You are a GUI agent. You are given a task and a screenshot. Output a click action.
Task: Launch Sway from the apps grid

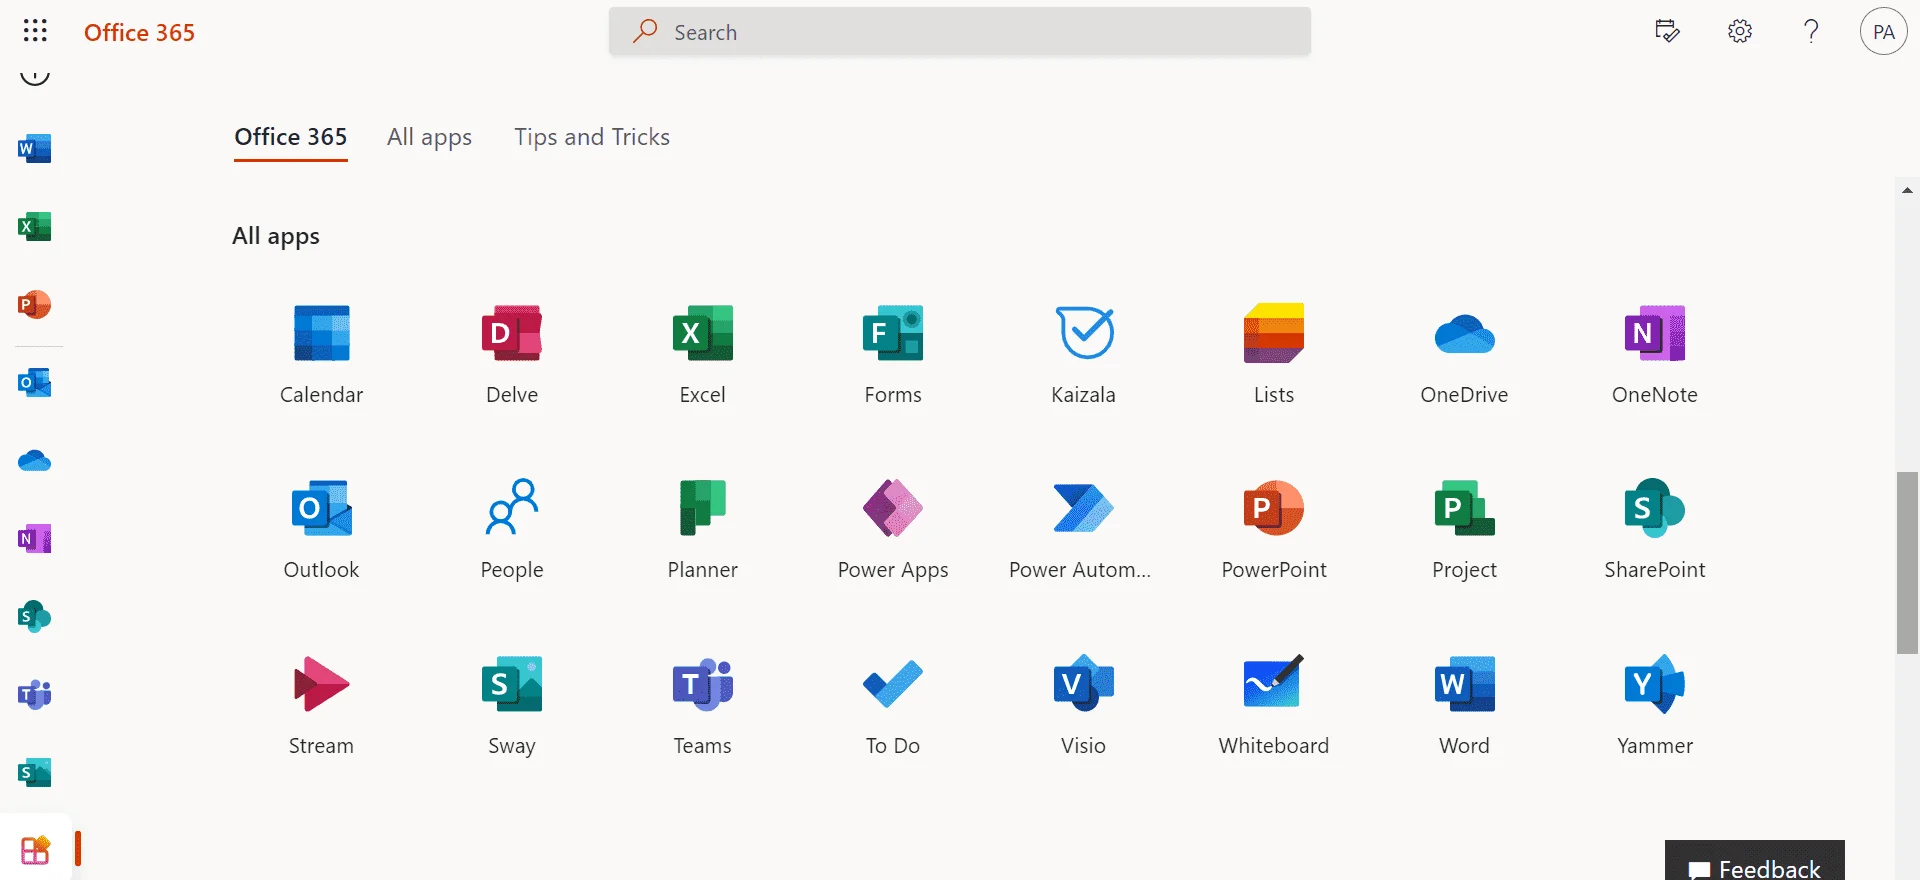click(x=512, y=706)
